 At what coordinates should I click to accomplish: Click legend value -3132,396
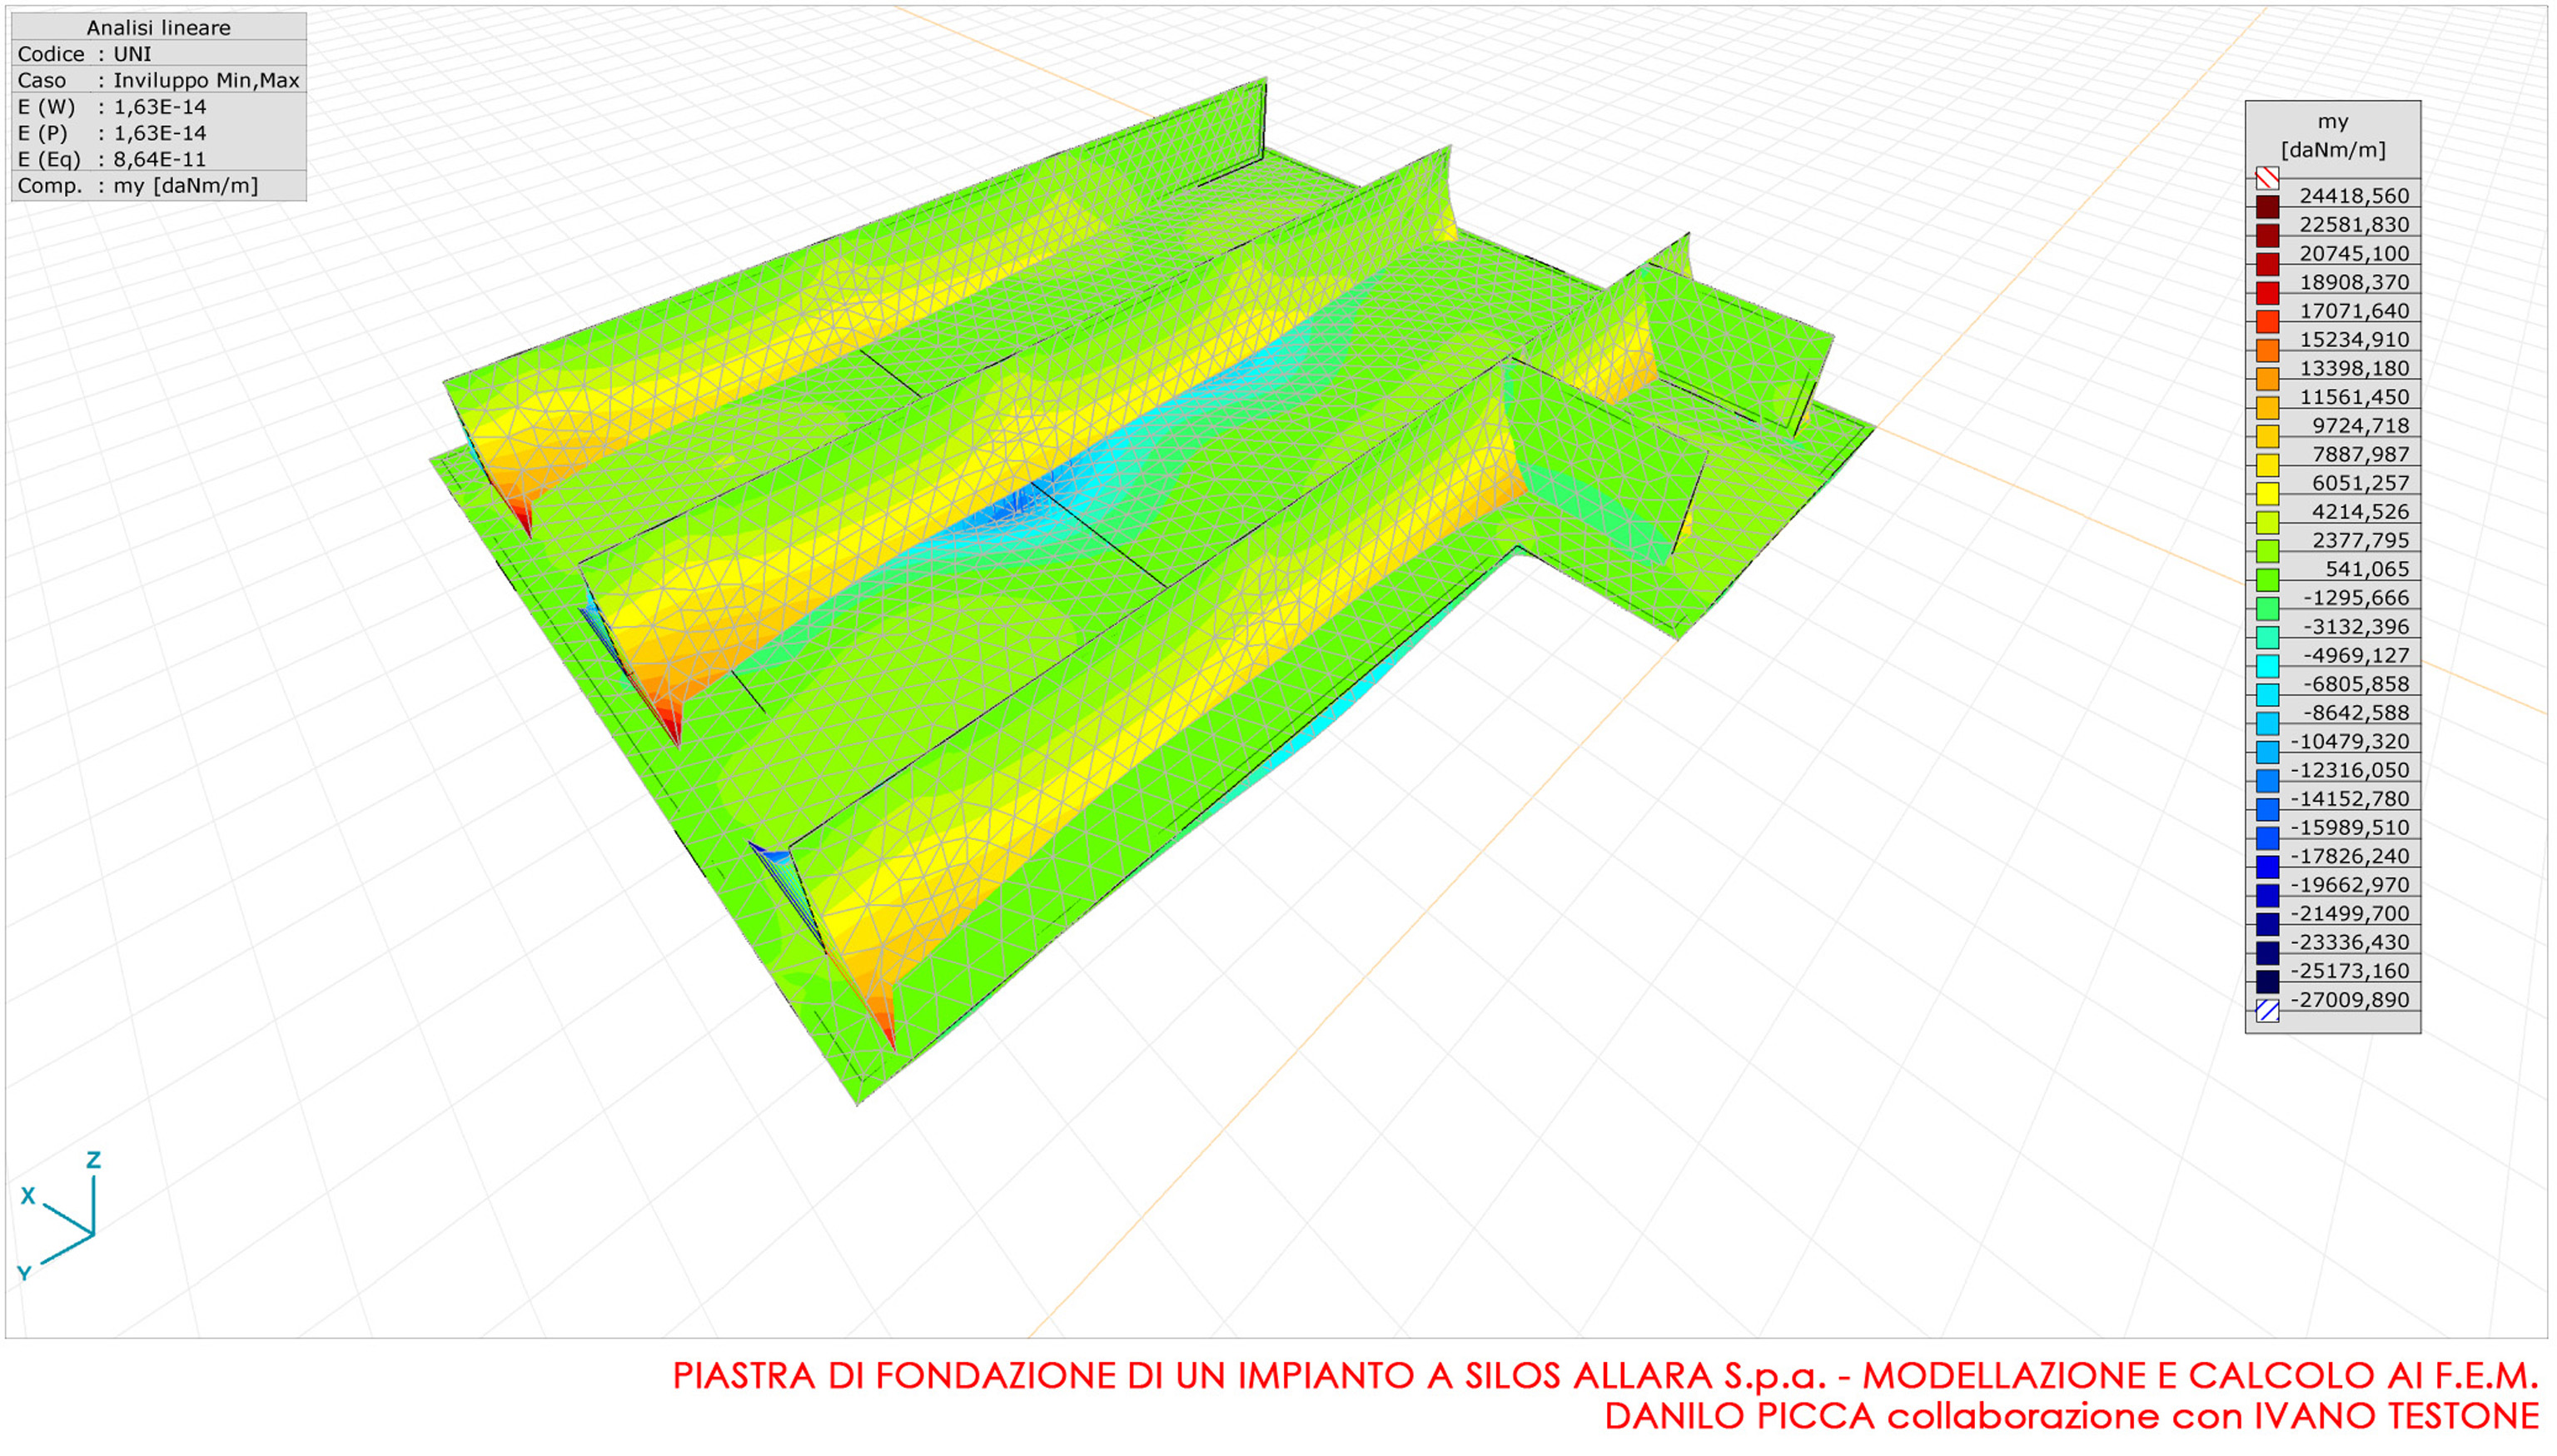tap(2356, 627)
